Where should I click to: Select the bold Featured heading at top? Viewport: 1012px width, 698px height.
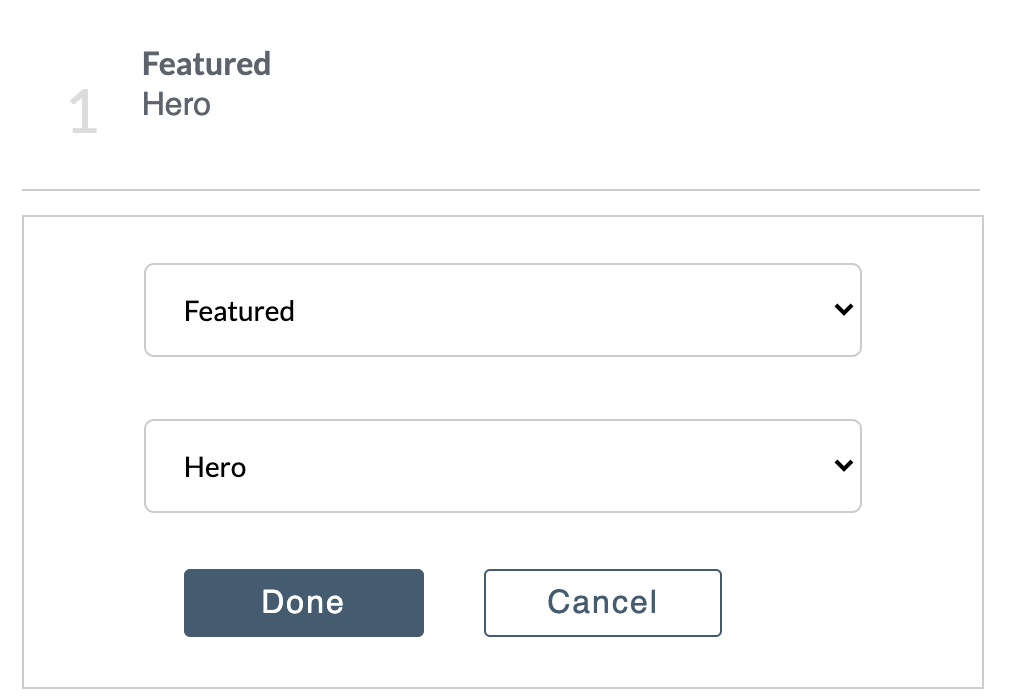[x=206, y=64]
